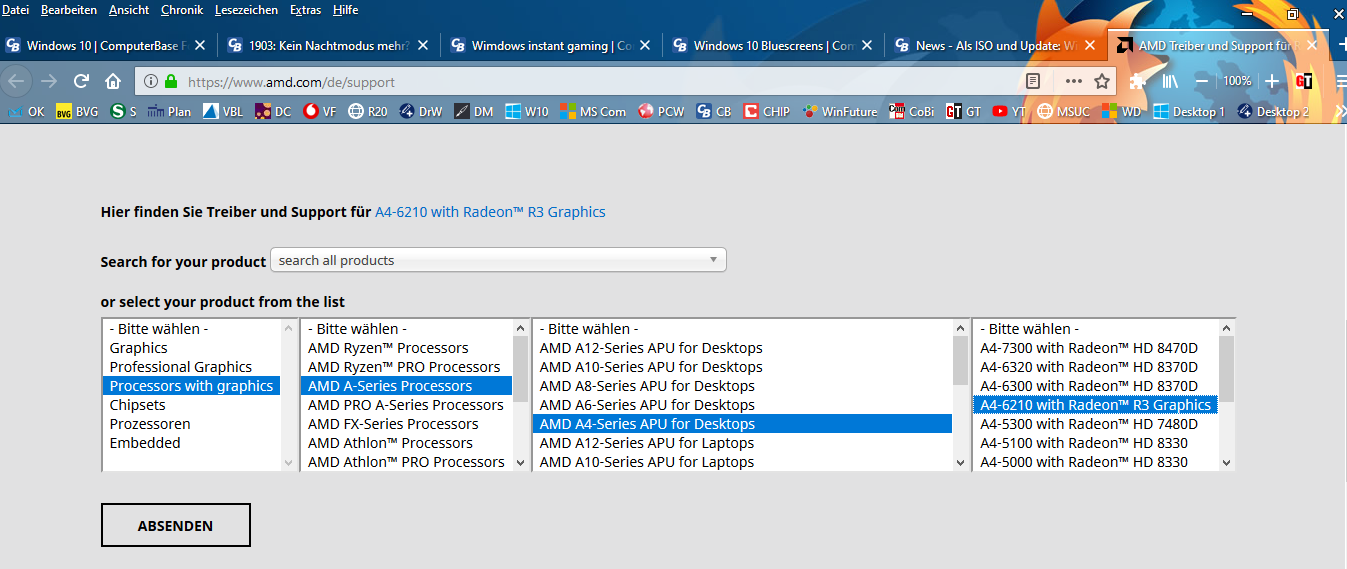This screenshot has width=1347, height=569.
Task: Open the BVG bookmark
Action: [76, 112]
